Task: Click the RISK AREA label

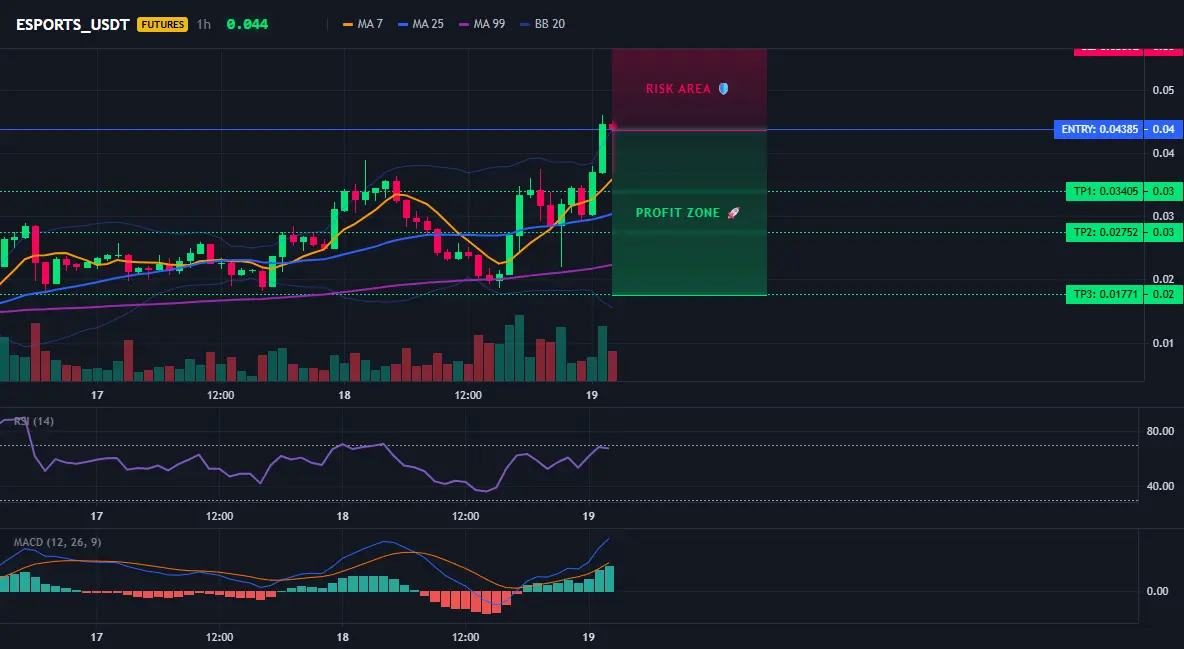Action: 678,88
